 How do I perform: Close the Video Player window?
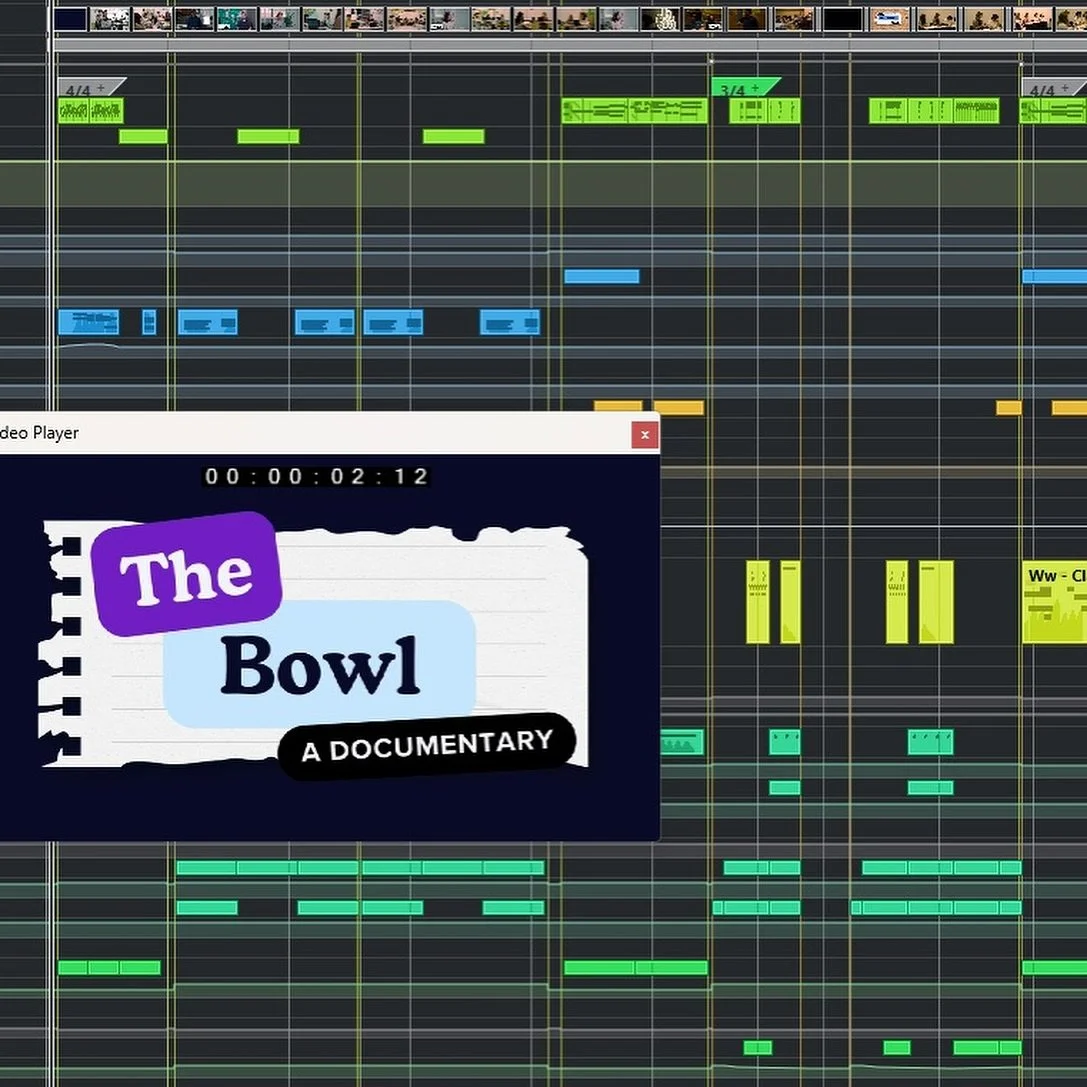[644, 434]
